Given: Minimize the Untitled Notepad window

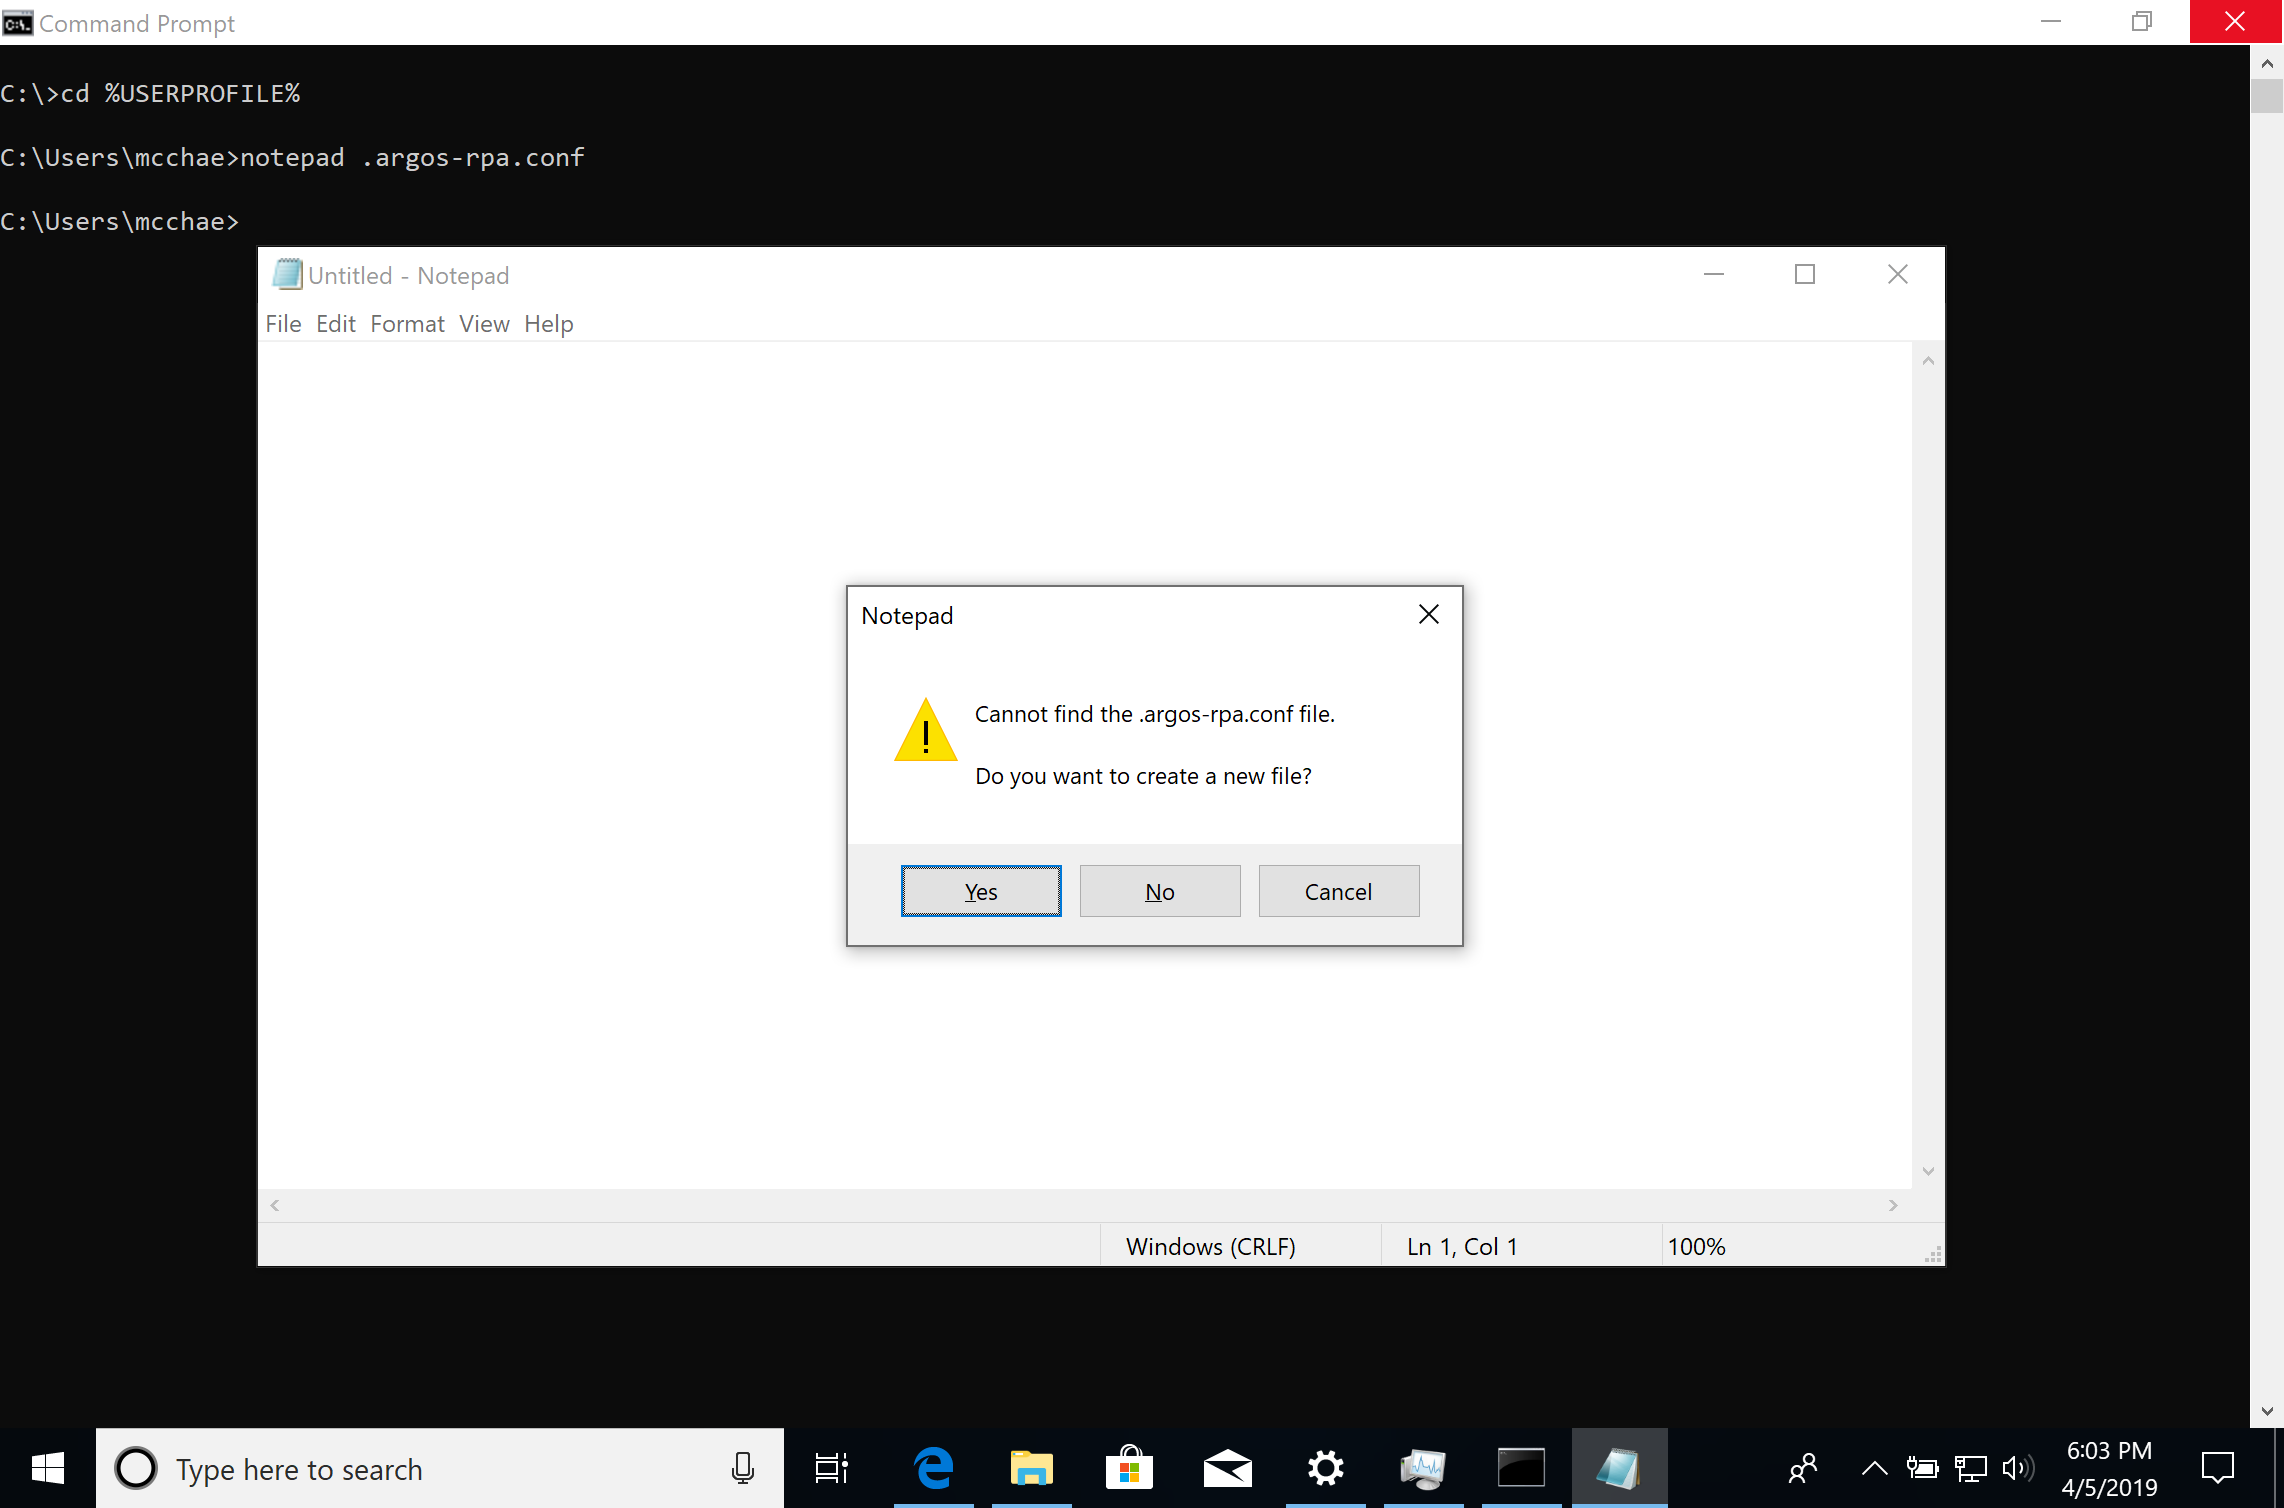Looking at the screenshot, I should point(1714,274).
